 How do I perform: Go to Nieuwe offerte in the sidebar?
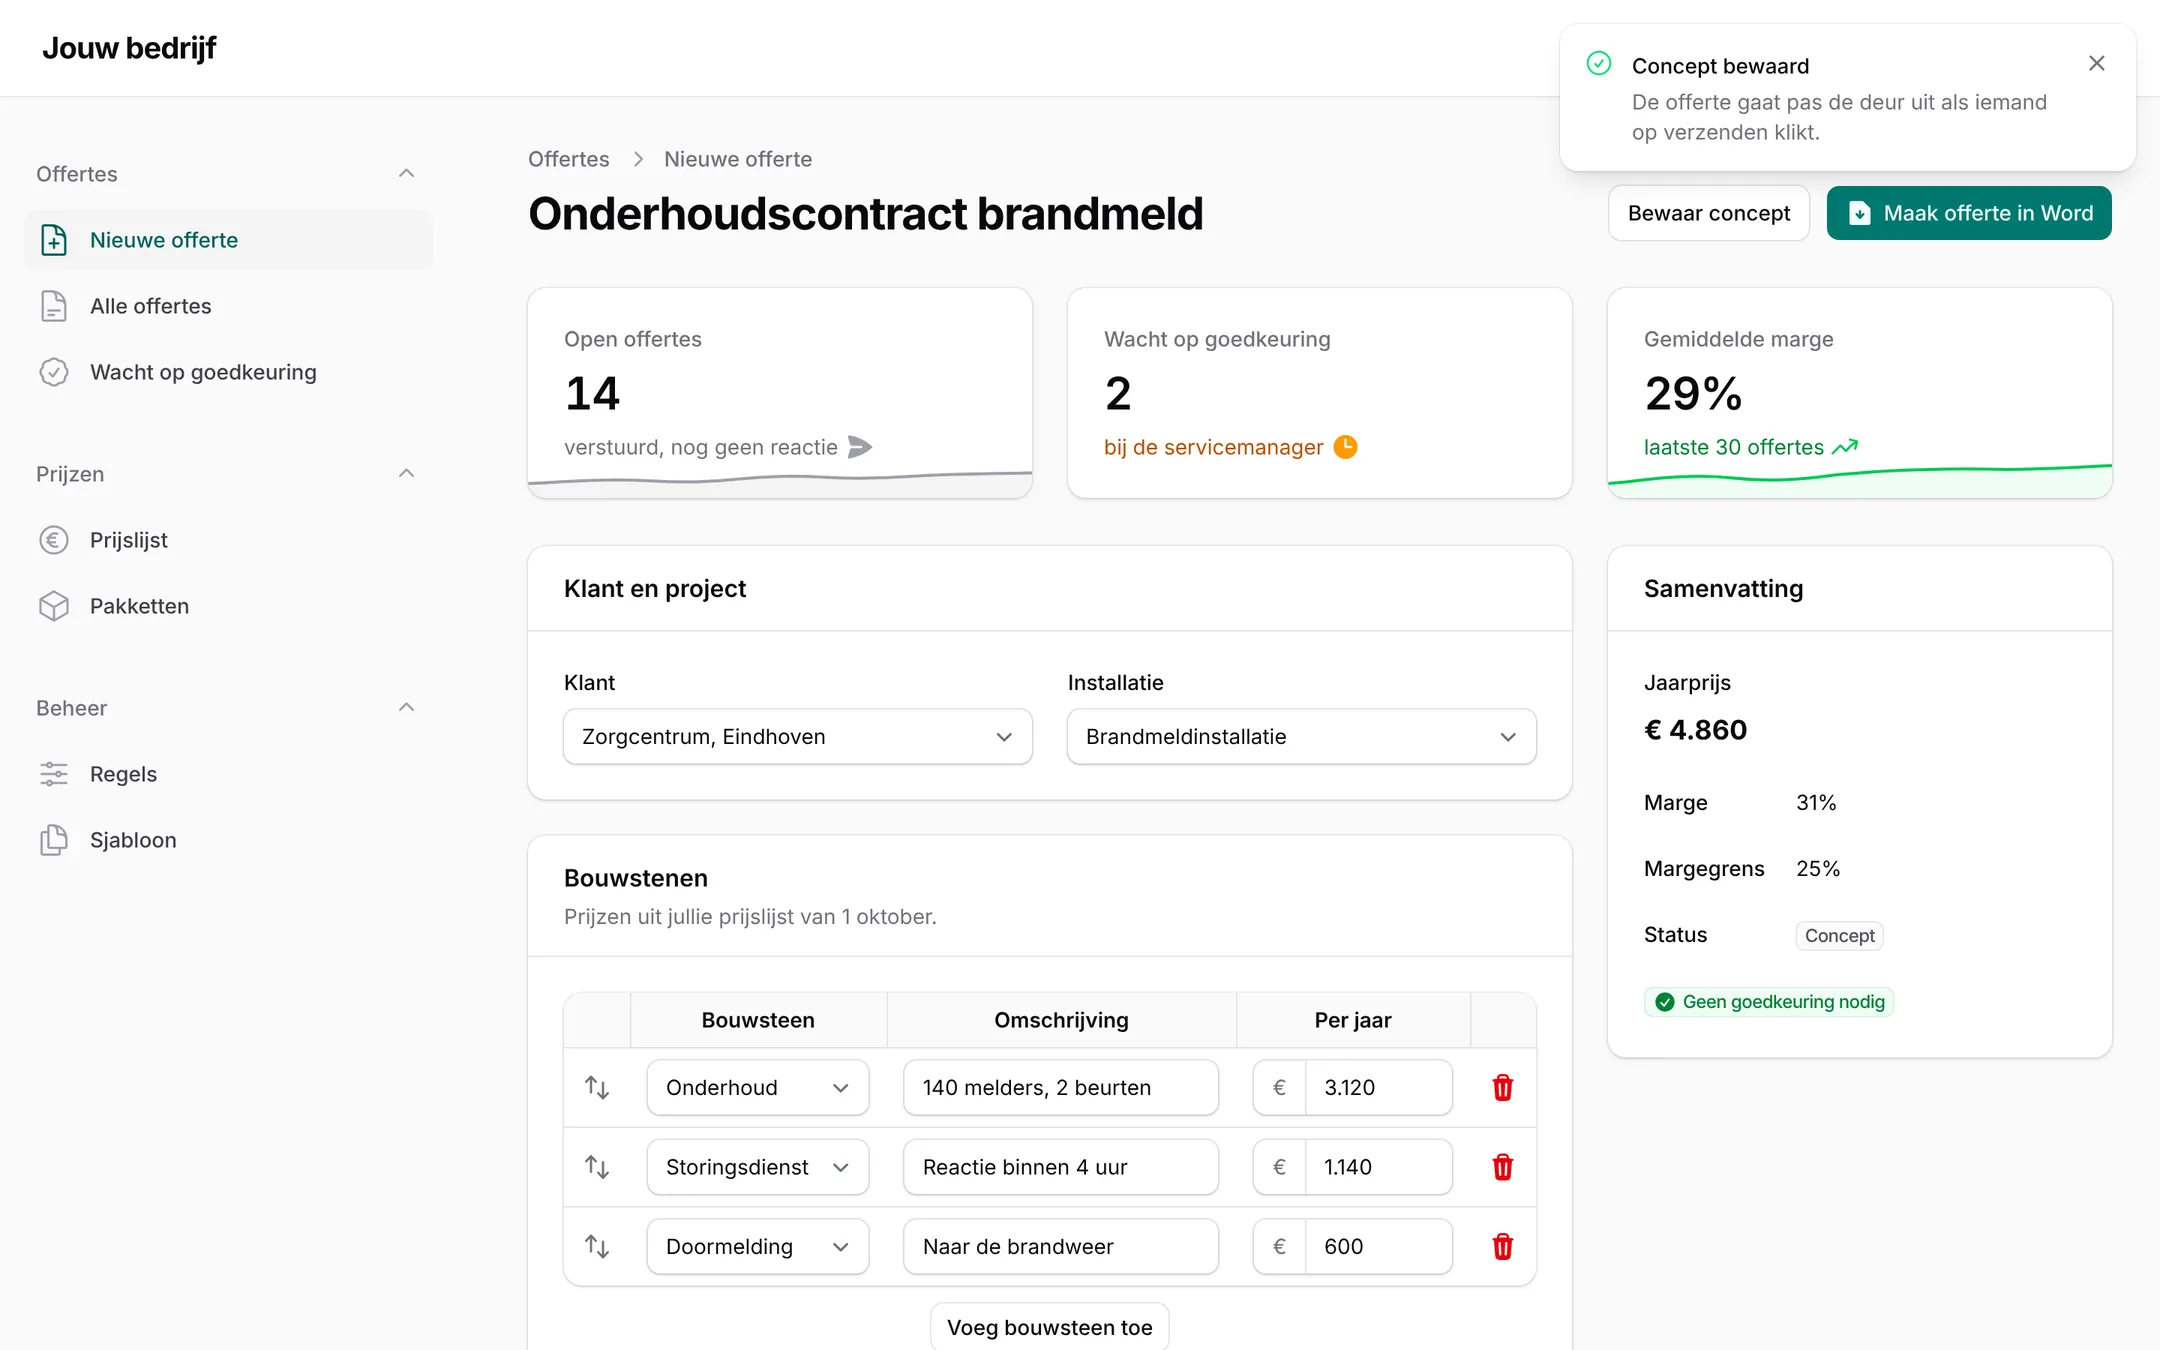coord(229,240)
